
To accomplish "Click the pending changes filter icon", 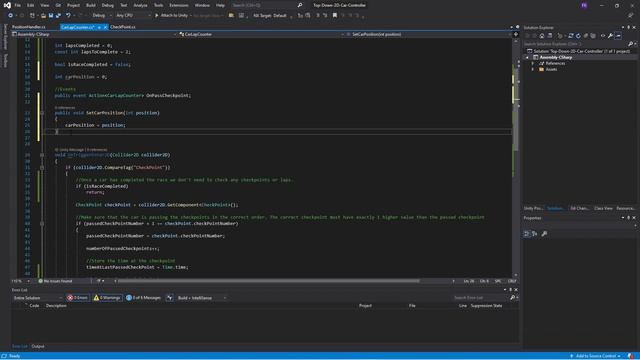I will point(560,36).
